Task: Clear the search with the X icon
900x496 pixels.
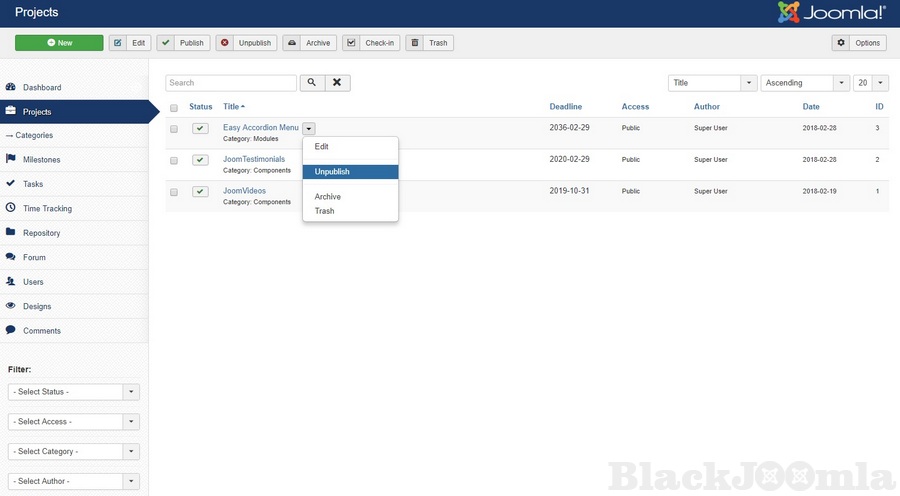Action: click(x=337, y=83)
